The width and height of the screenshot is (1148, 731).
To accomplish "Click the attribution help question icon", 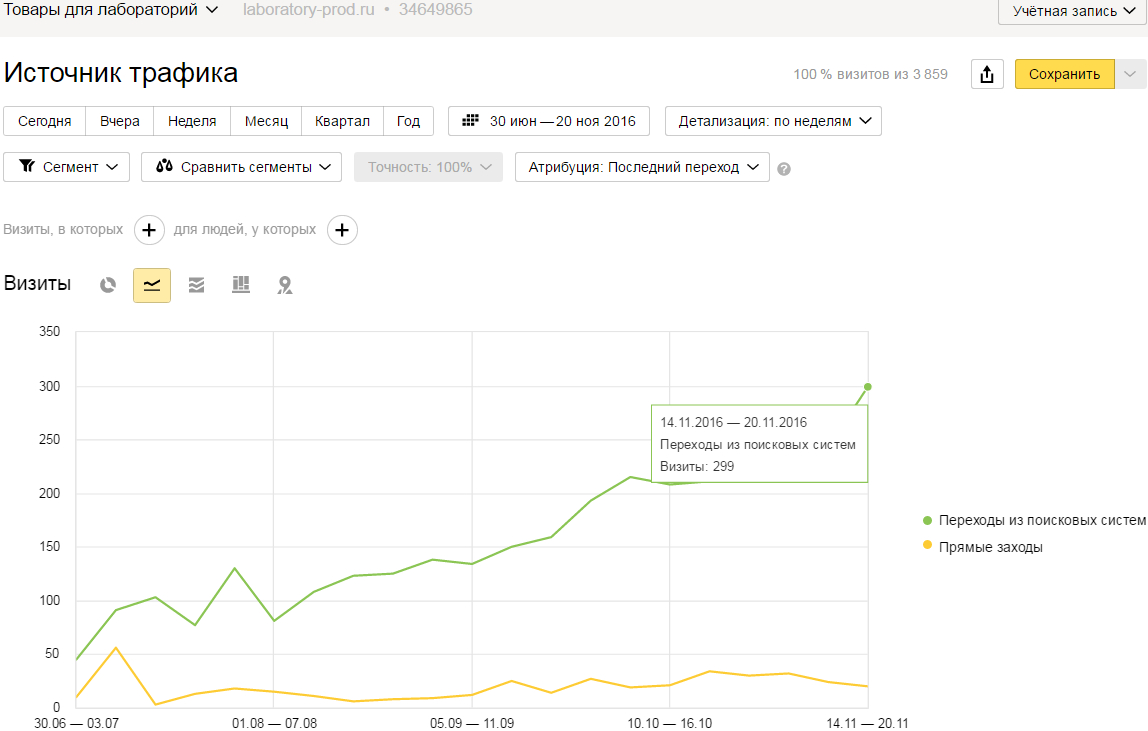I will [x=784, y=168].
